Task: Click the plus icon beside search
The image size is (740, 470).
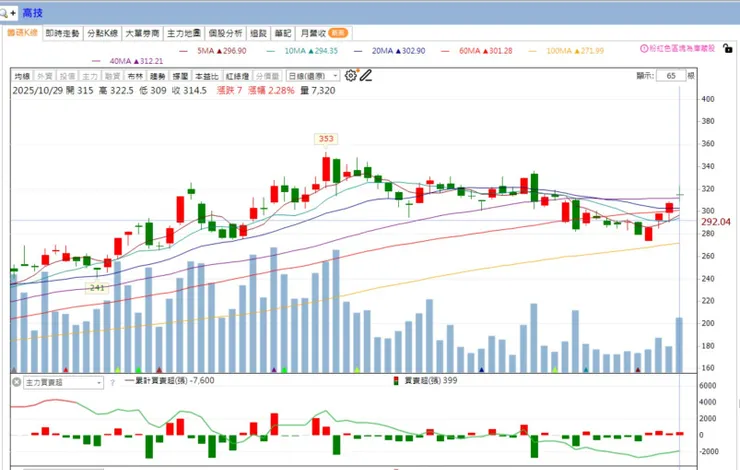Action: (x=13, y=13)
